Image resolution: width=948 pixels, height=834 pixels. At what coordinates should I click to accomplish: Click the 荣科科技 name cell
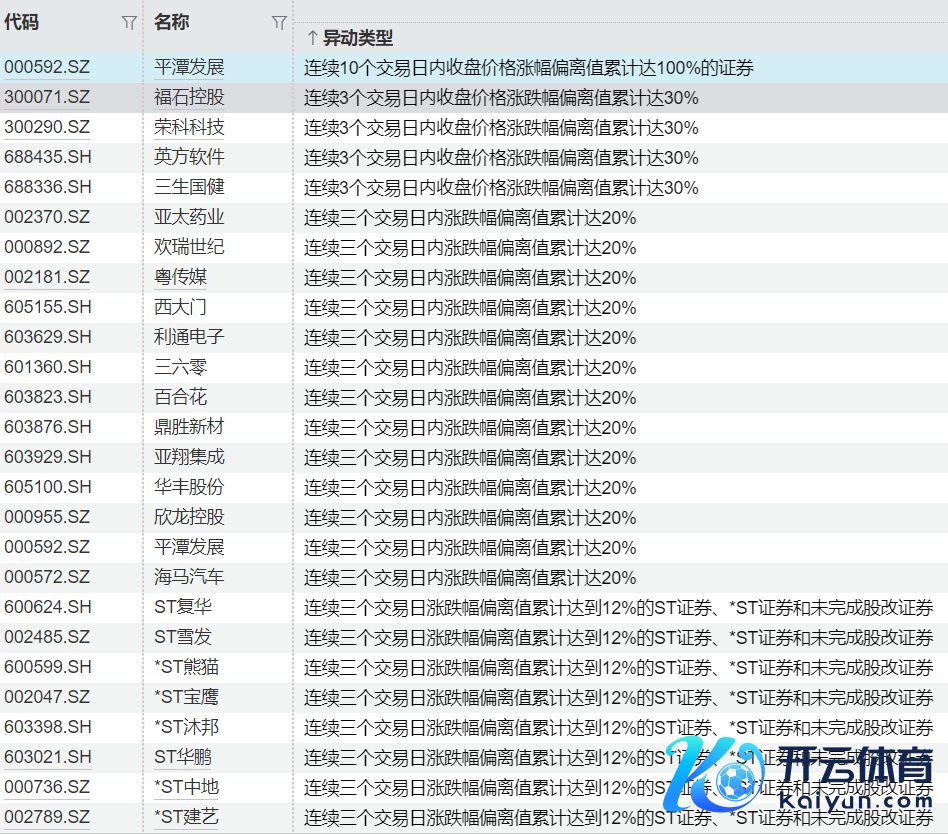(189, 128)
